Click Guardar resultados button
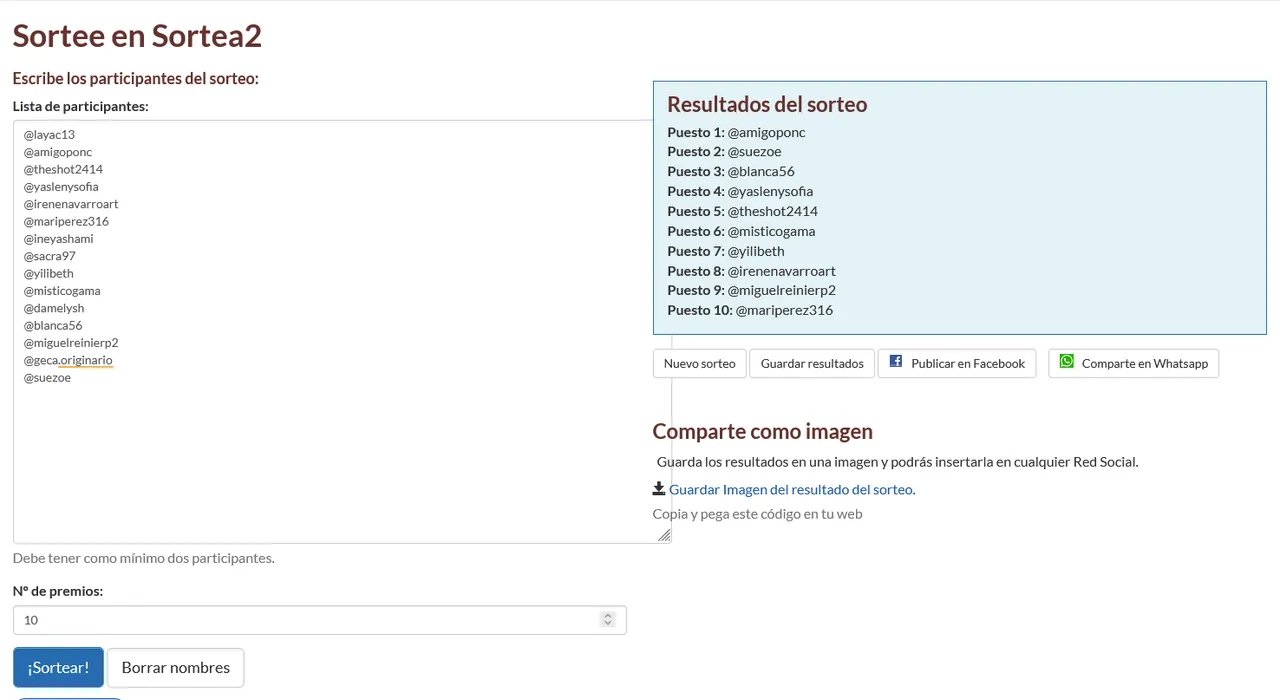The image size is (1280, 700). [x=812, y=363]
